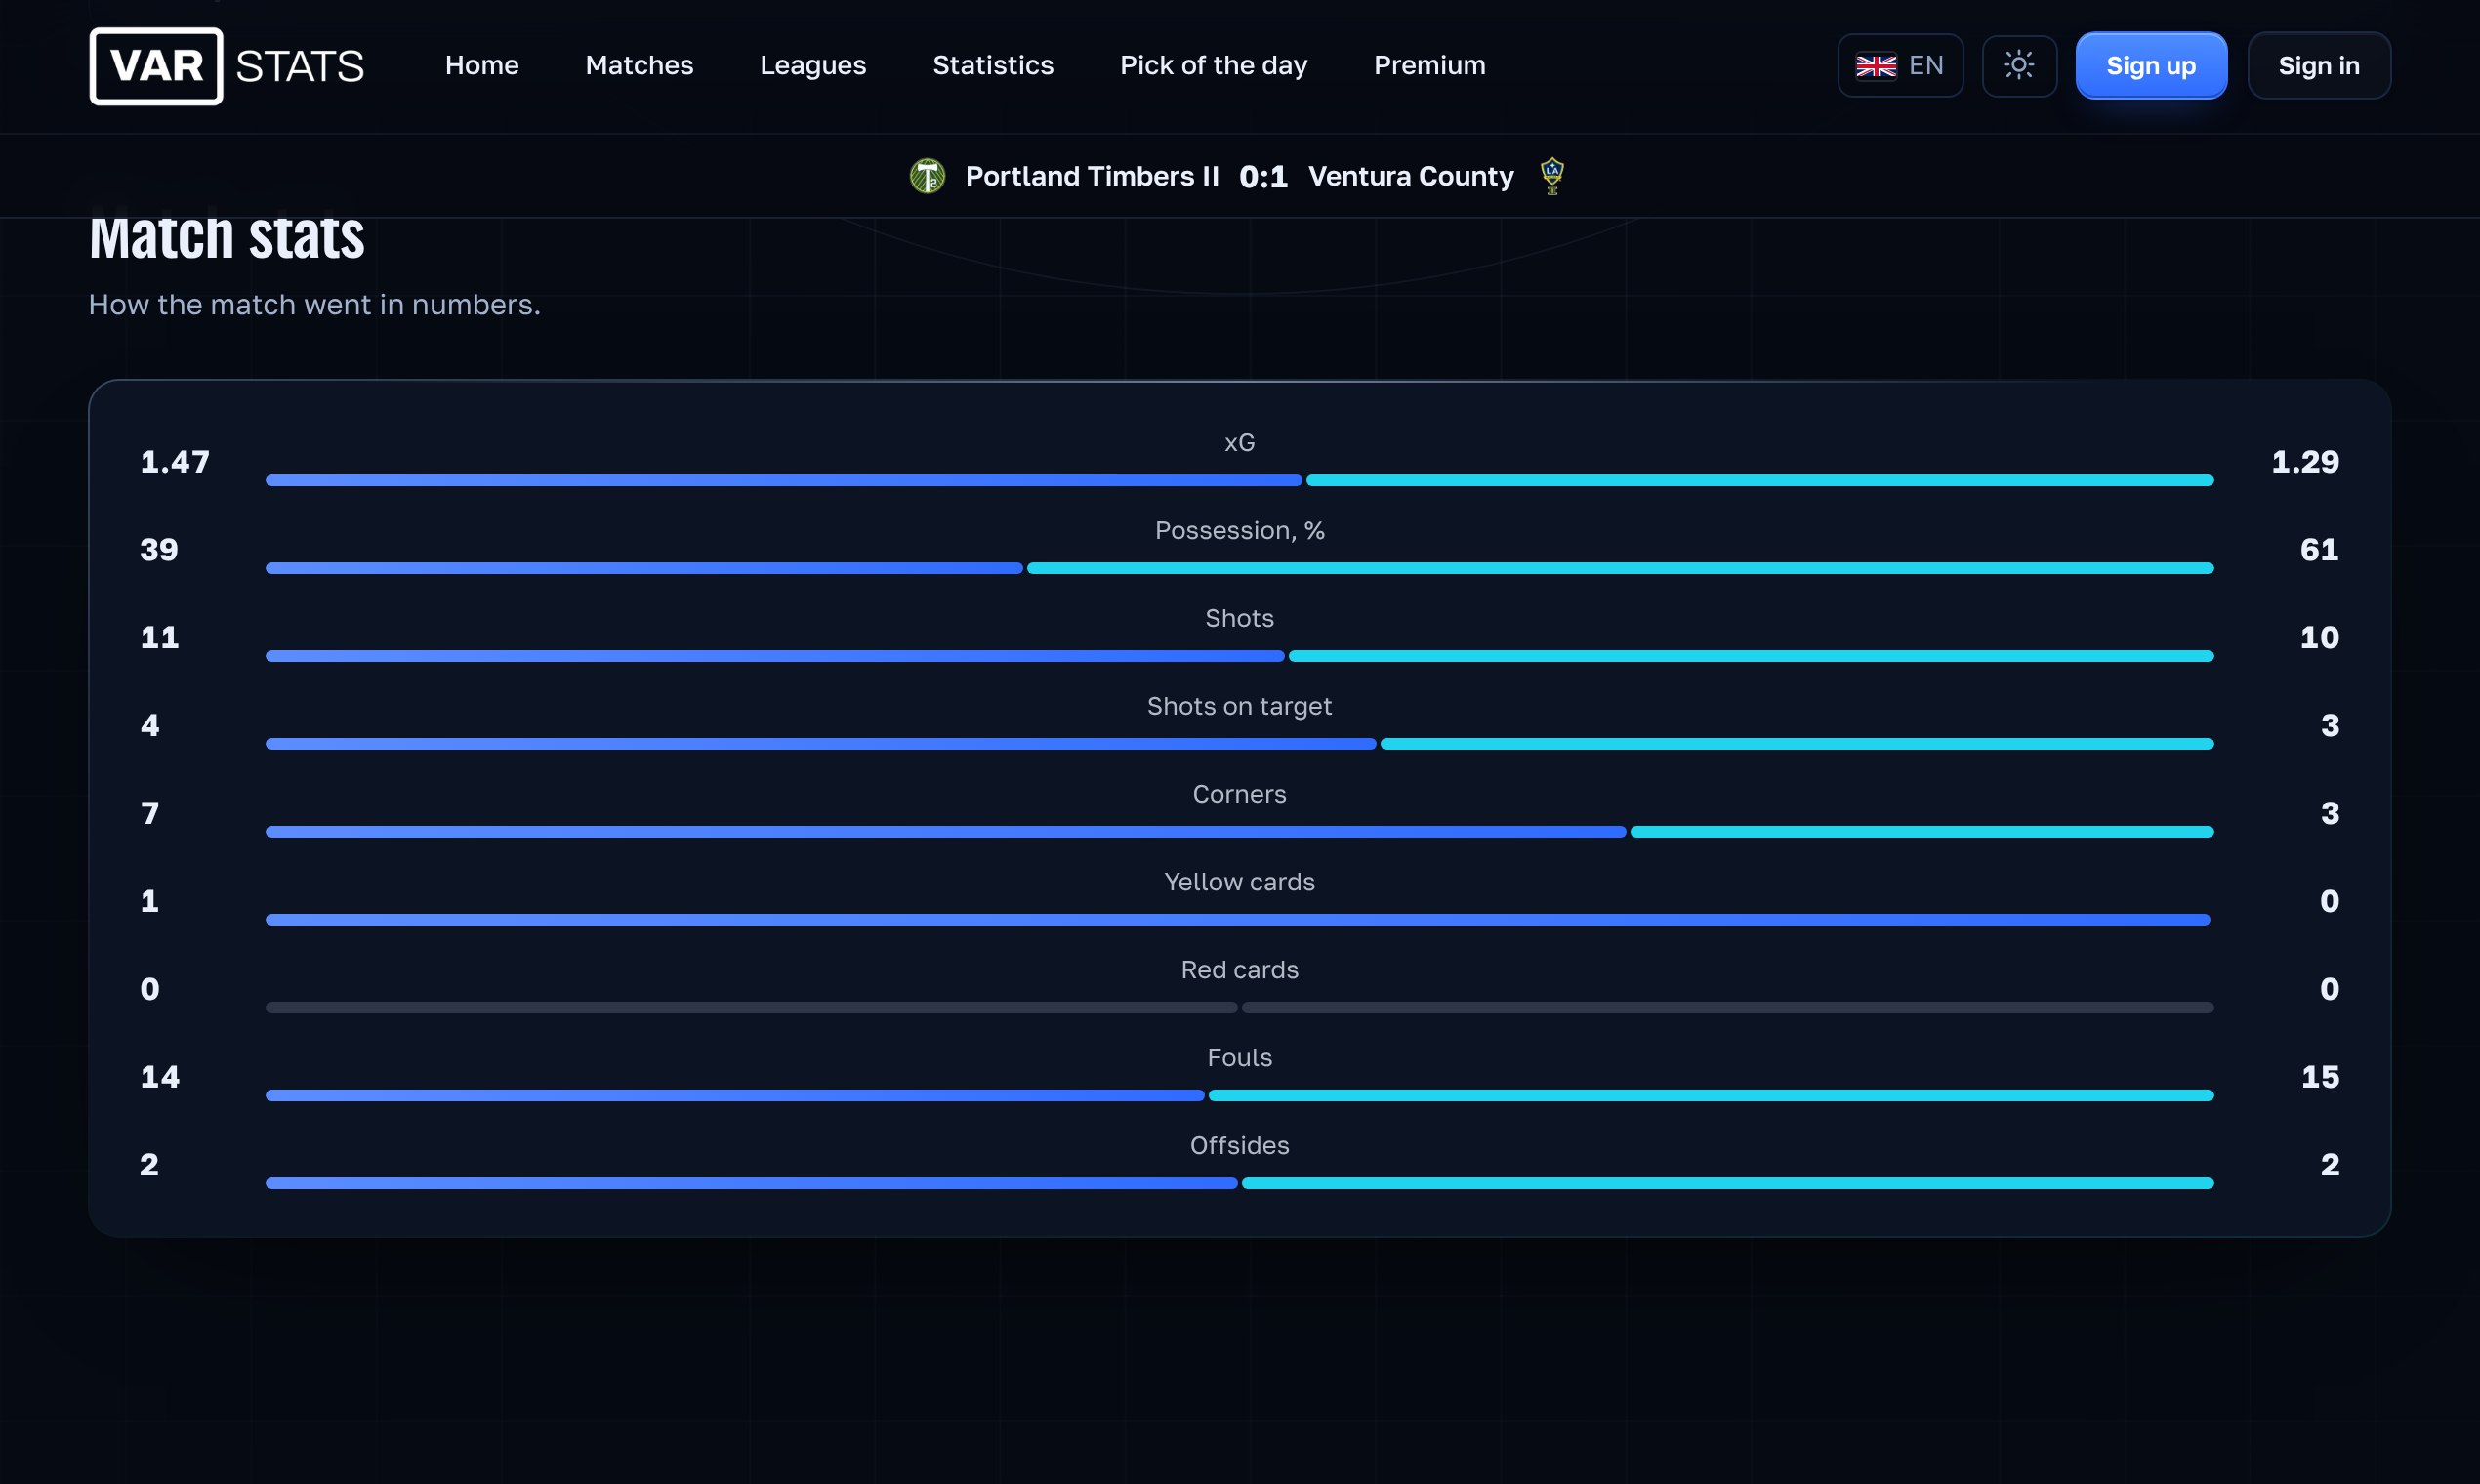
Task: Click the away xG value 1.29
Action: point(2305,462)
